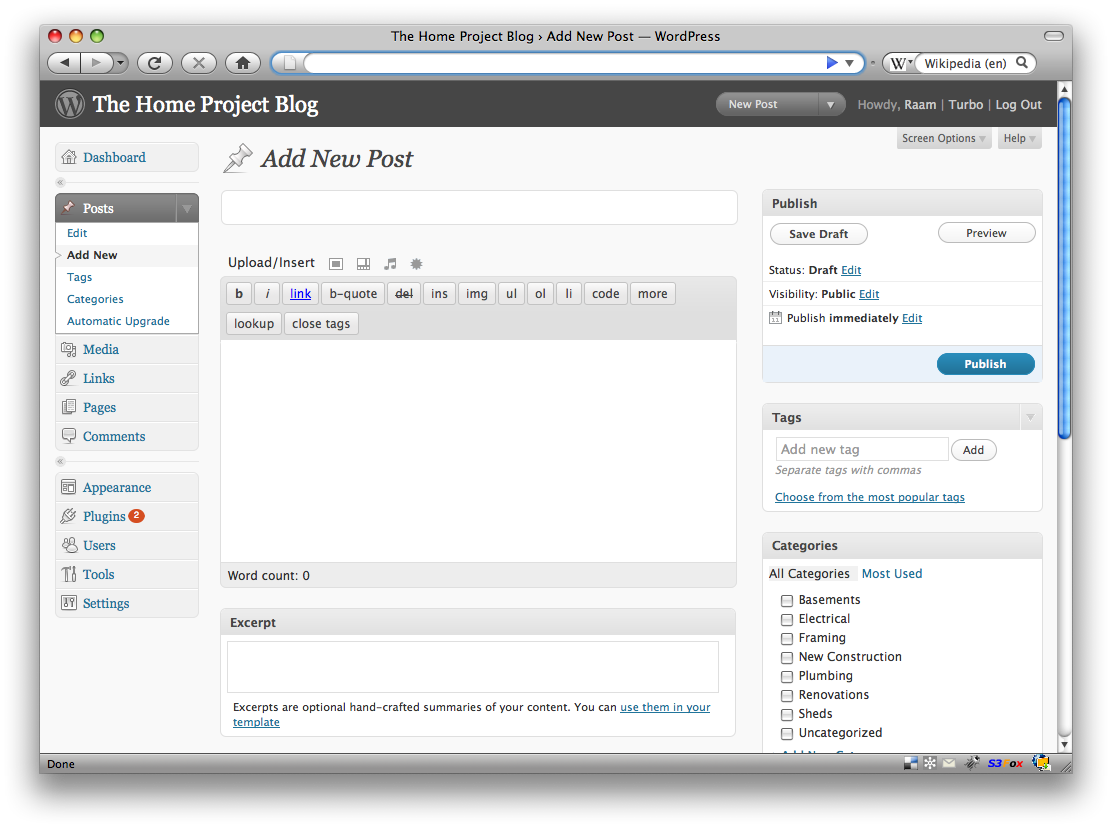Tick the Plumbing category checkbox
Screen dimensions: 1112x828
pos(787,677)
